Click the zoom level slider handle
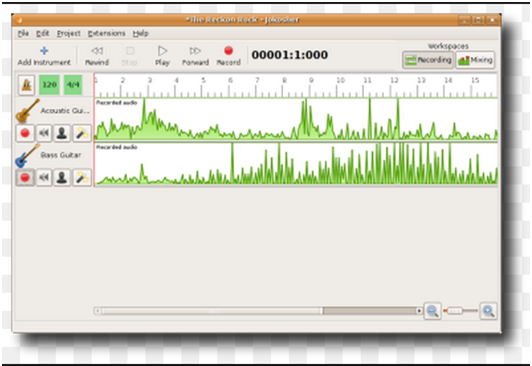This screenshot has height=366, width=532. pyautogui.click(x=454, y=310)
